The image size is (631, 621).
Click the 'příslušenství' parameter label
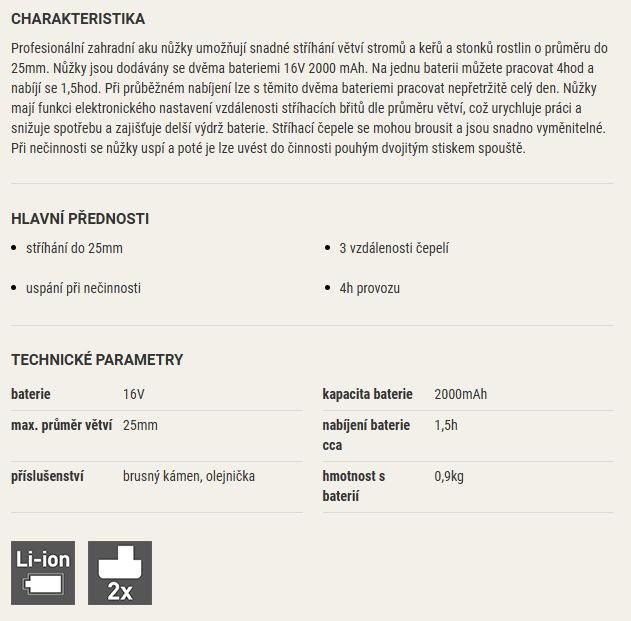click(x=47, y=476)
